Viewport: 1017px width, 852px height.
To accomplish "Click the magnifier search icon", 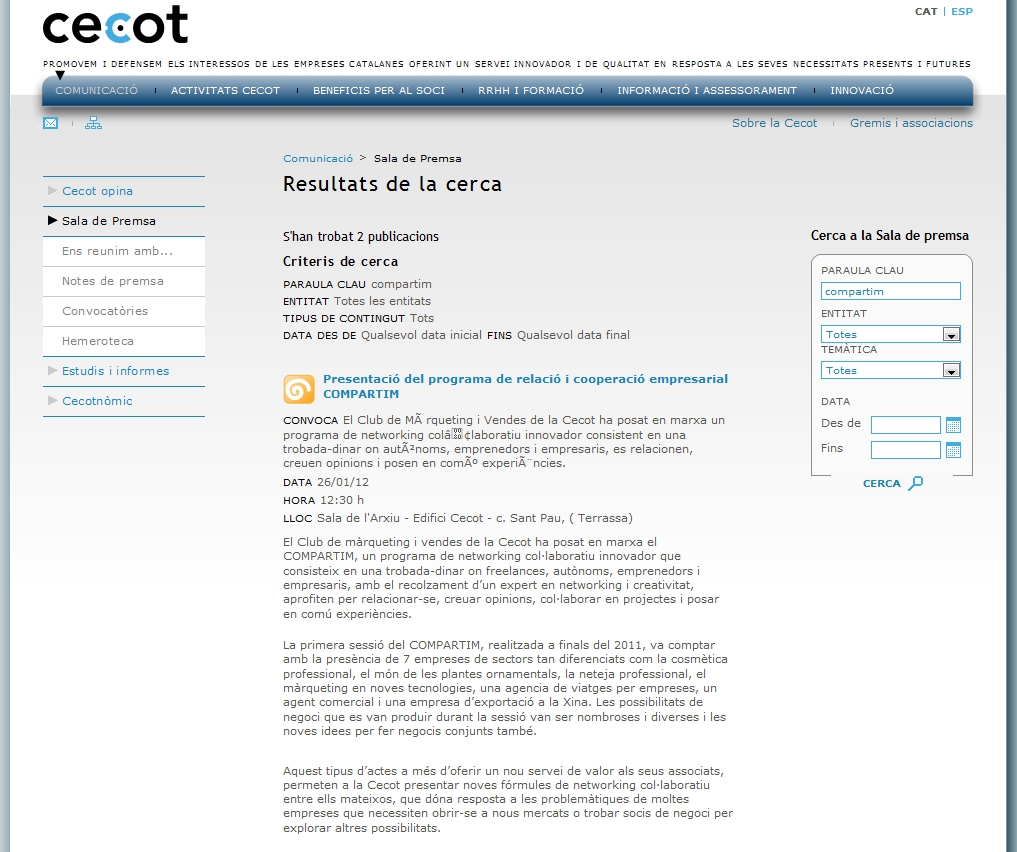I will pyautogui.click(x=916, y=483).
